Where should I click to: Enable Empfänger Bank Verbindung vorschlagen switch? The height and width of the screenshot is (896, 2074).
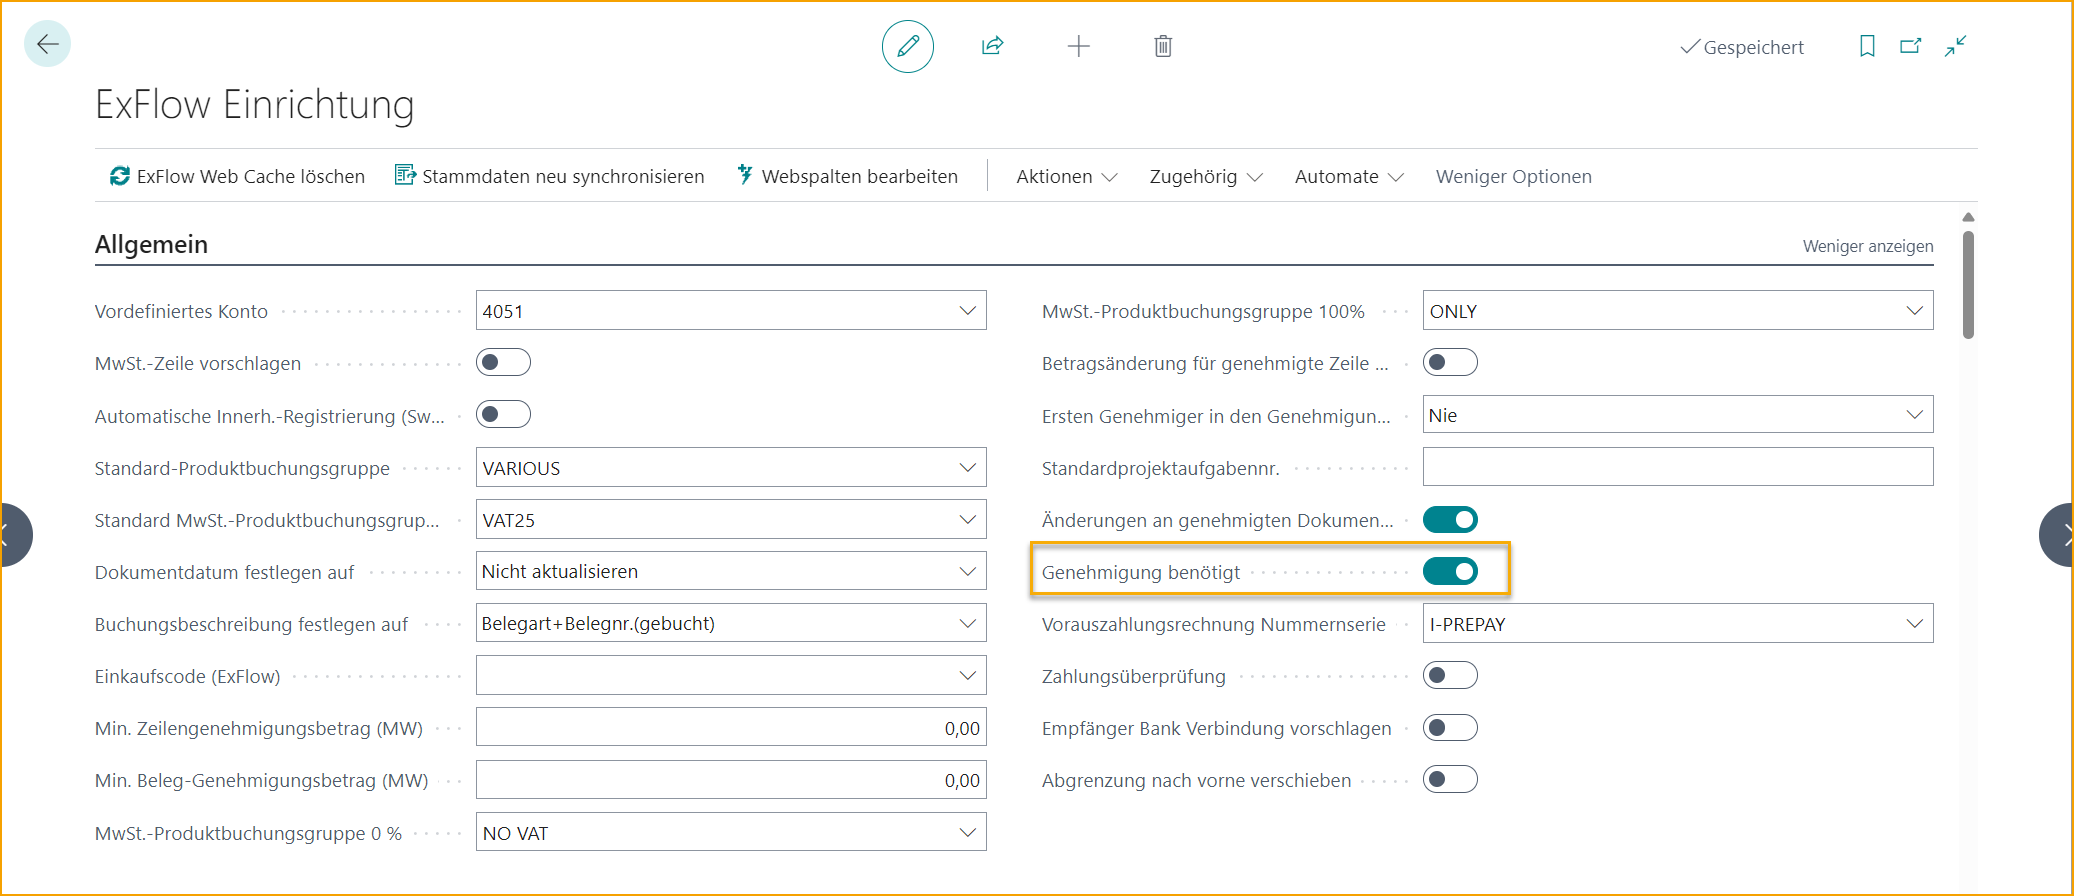pos(1450,727)
